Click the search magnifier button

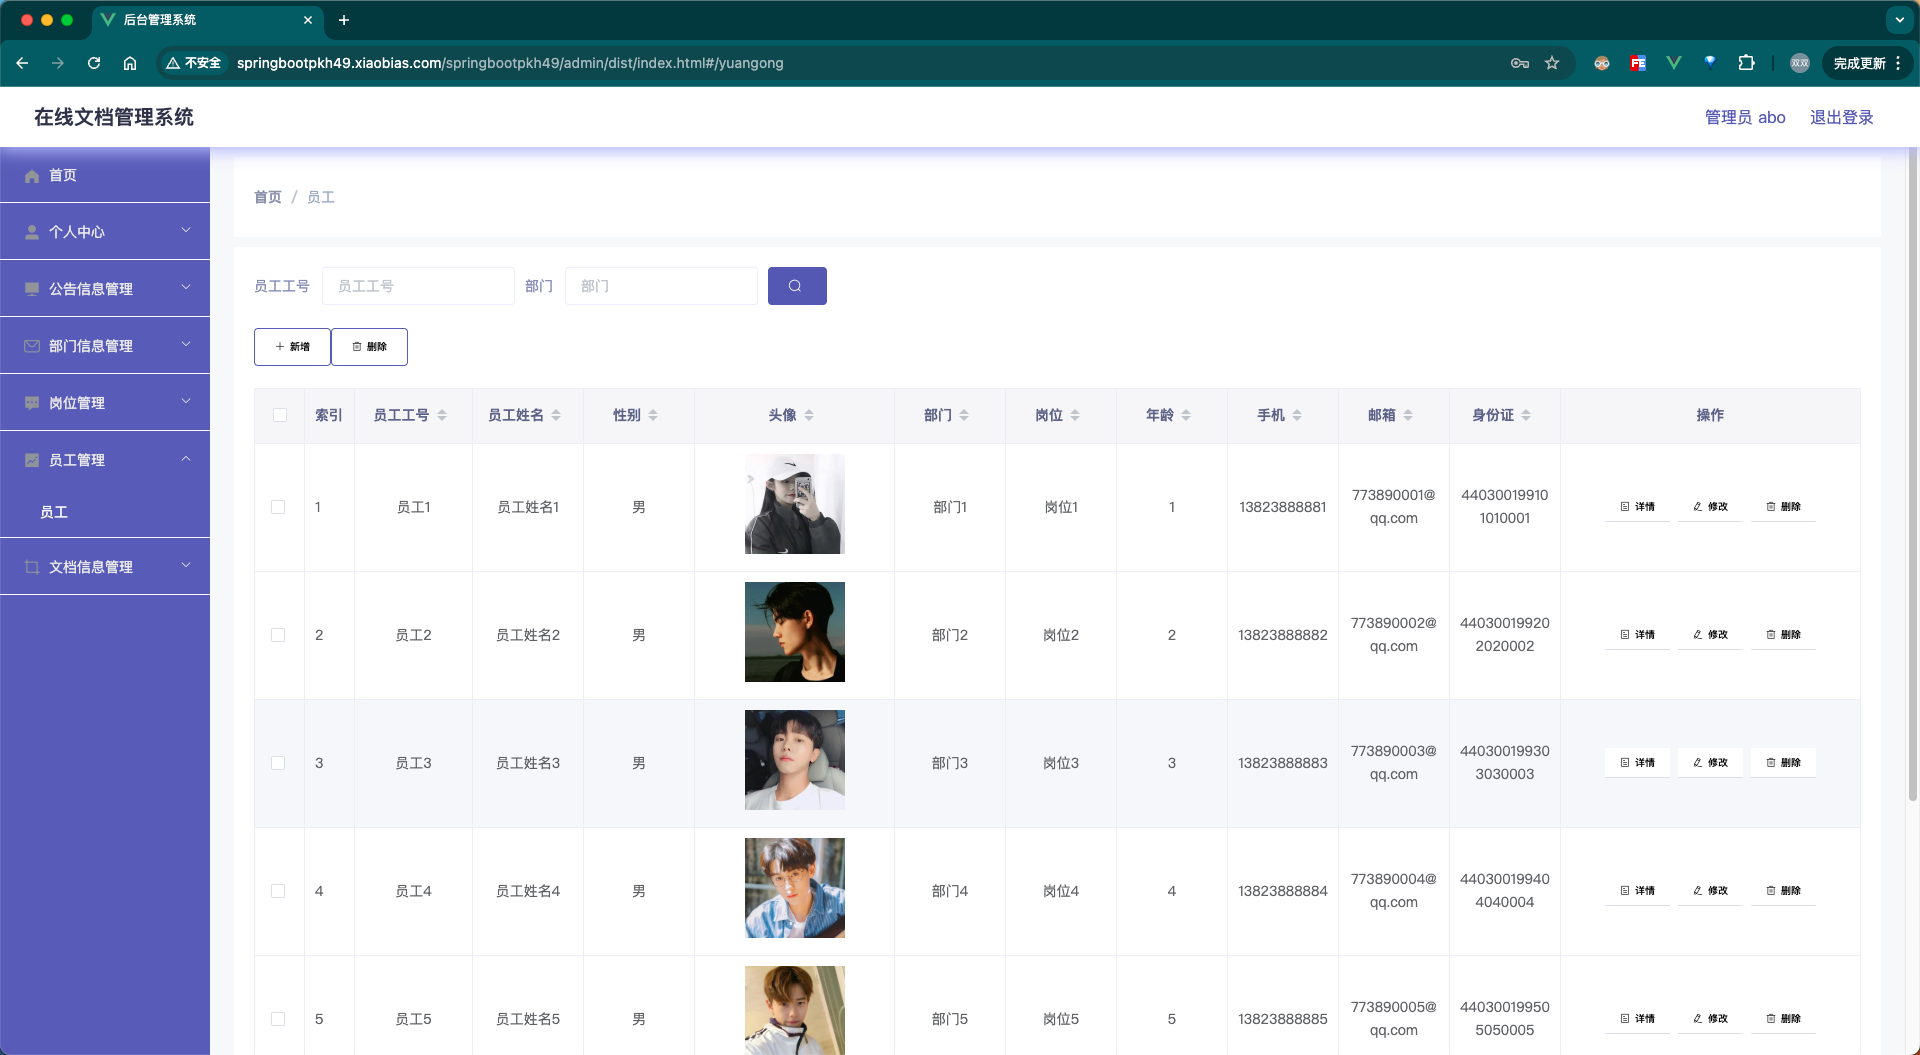[x=797, y=286]
